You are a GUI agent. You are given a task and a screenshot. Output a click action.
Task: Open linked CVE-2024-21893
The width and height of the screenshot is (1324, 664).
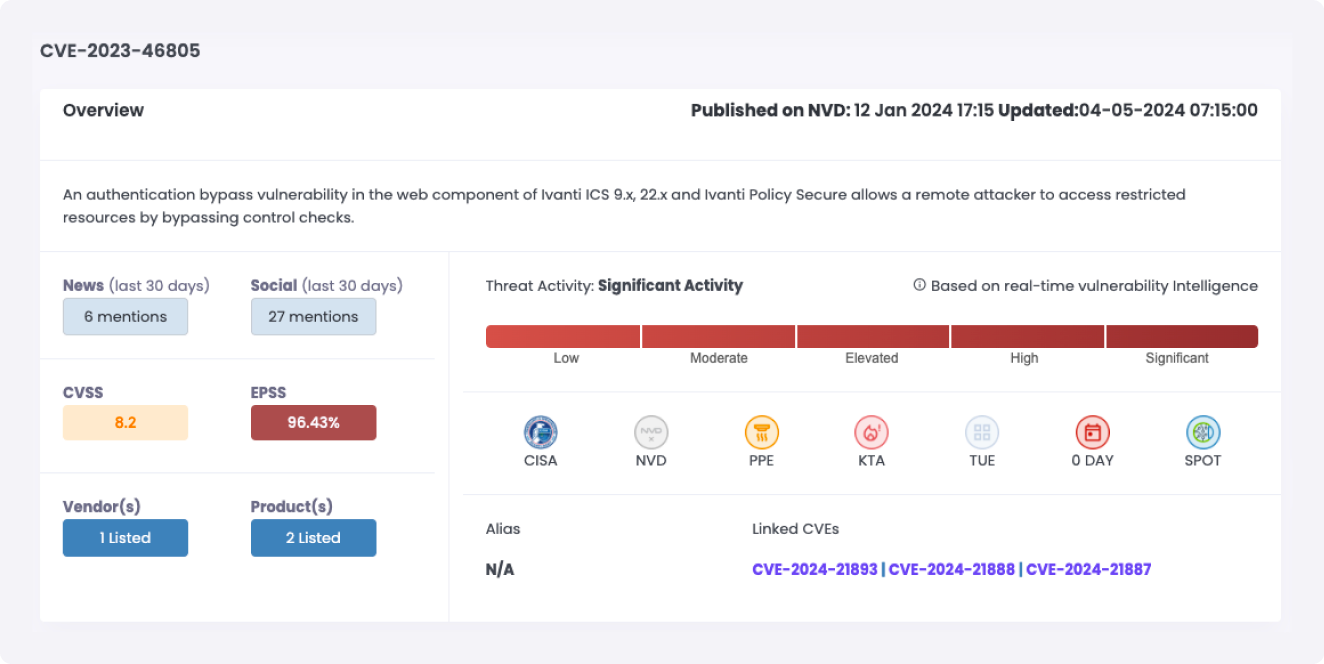814,569
